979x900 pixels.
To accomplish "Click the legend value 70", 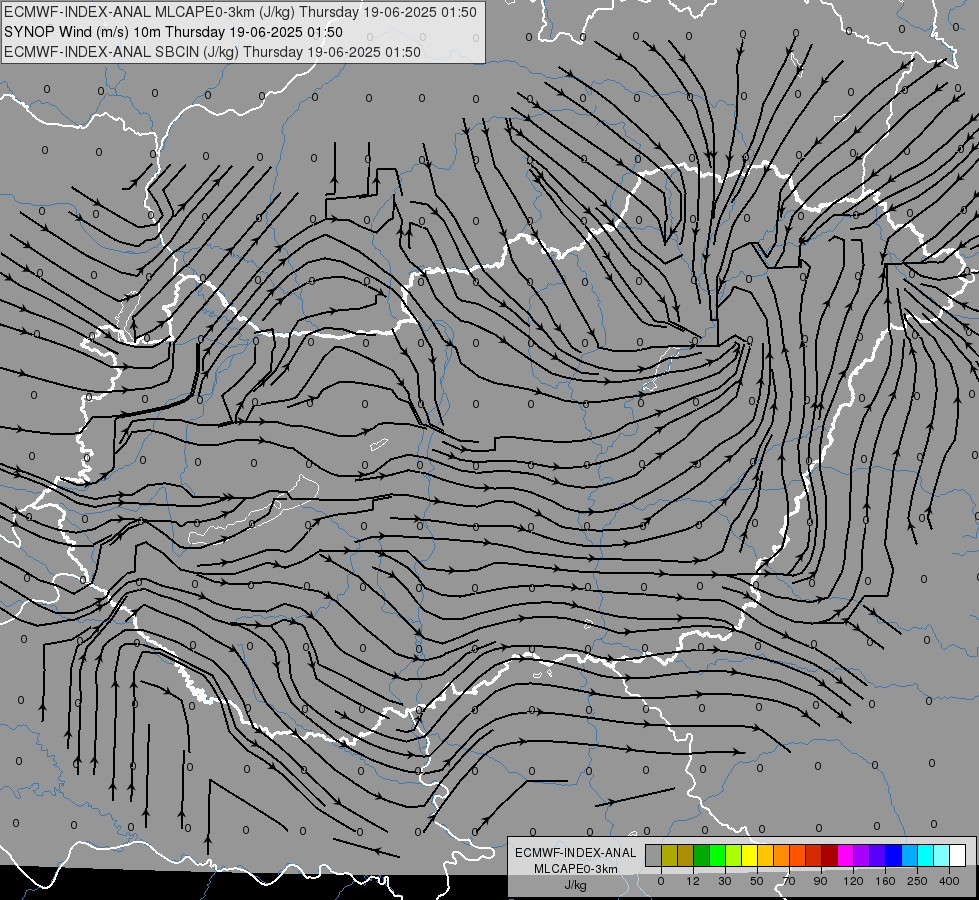I will pyautogui.click(x=789, y=881).
